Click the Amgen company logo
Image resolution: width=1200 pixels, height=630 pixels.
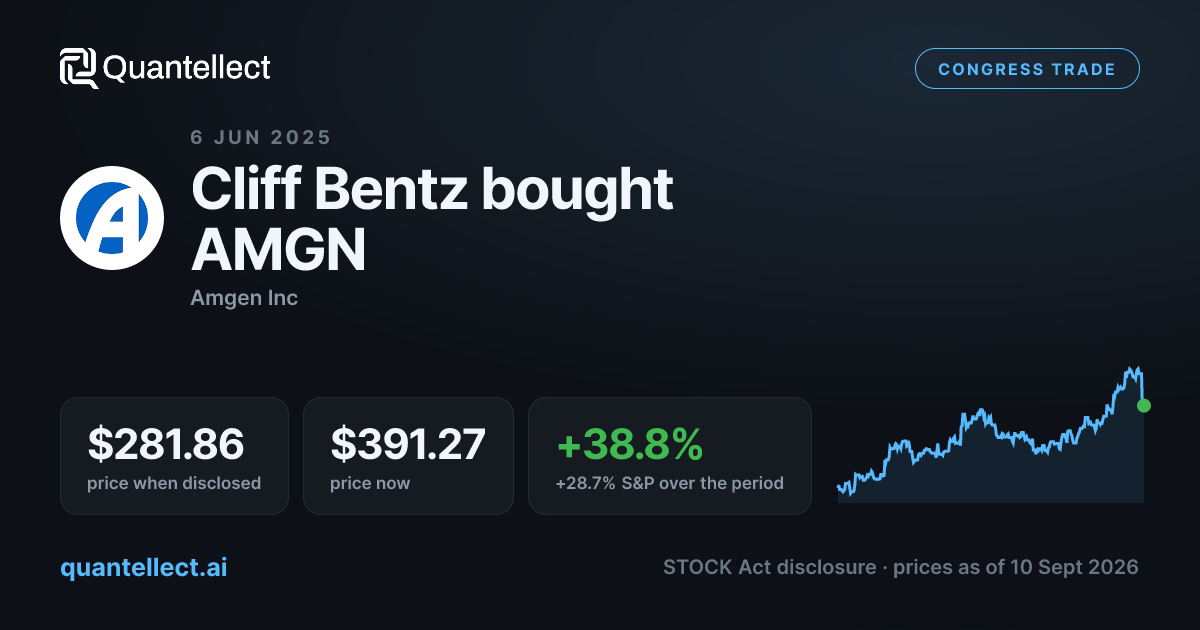(x=112, y=218)
